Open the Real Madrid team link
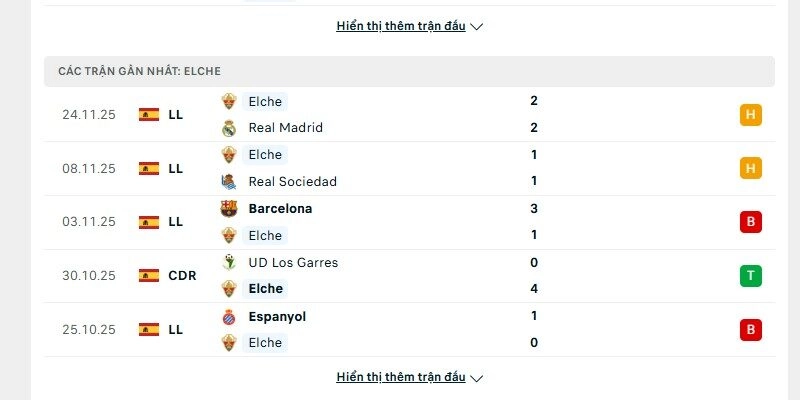 coord(285,128)
